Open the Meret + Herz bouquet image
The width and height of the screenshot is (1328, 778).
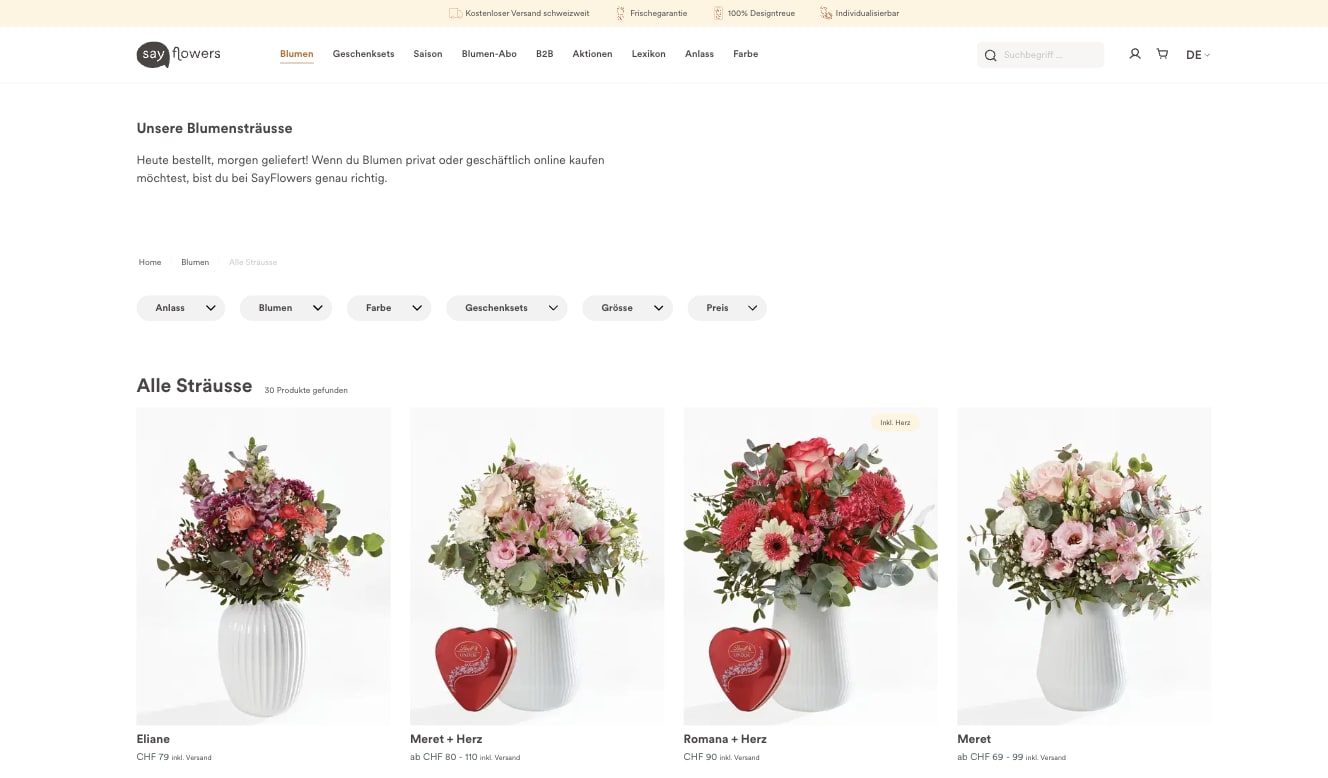[x=537, y=566]
